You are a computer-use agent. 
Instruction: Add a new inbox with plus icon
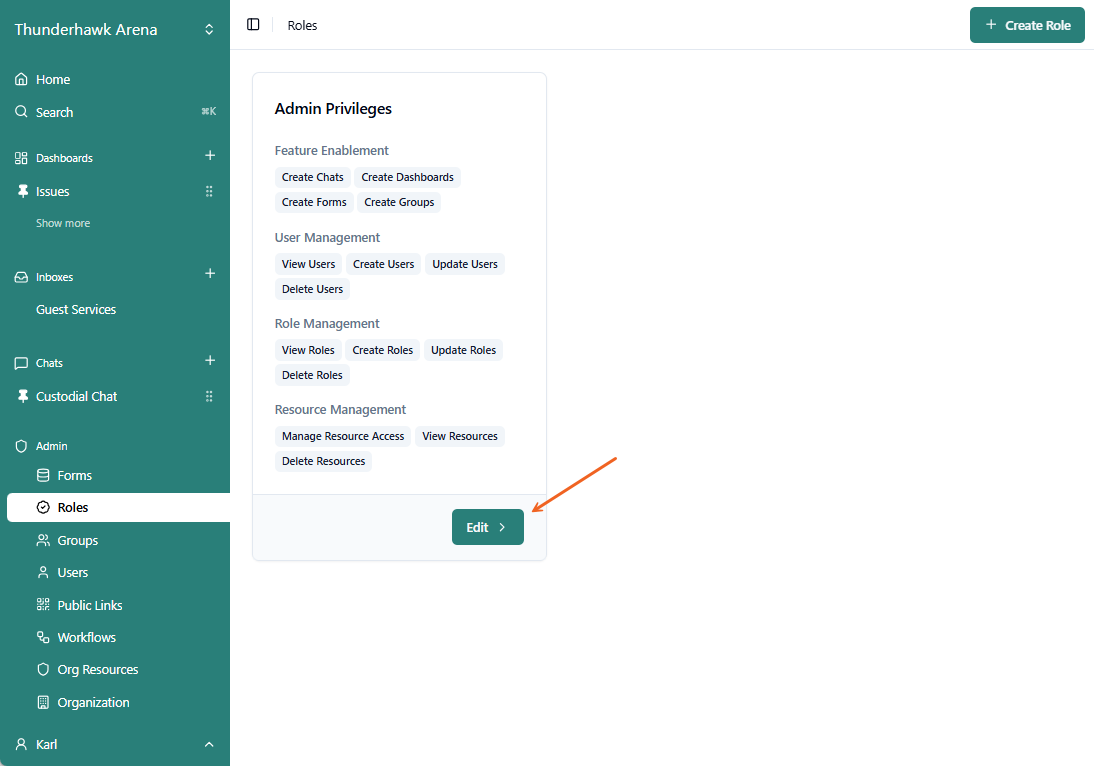[x=210, y=274]
